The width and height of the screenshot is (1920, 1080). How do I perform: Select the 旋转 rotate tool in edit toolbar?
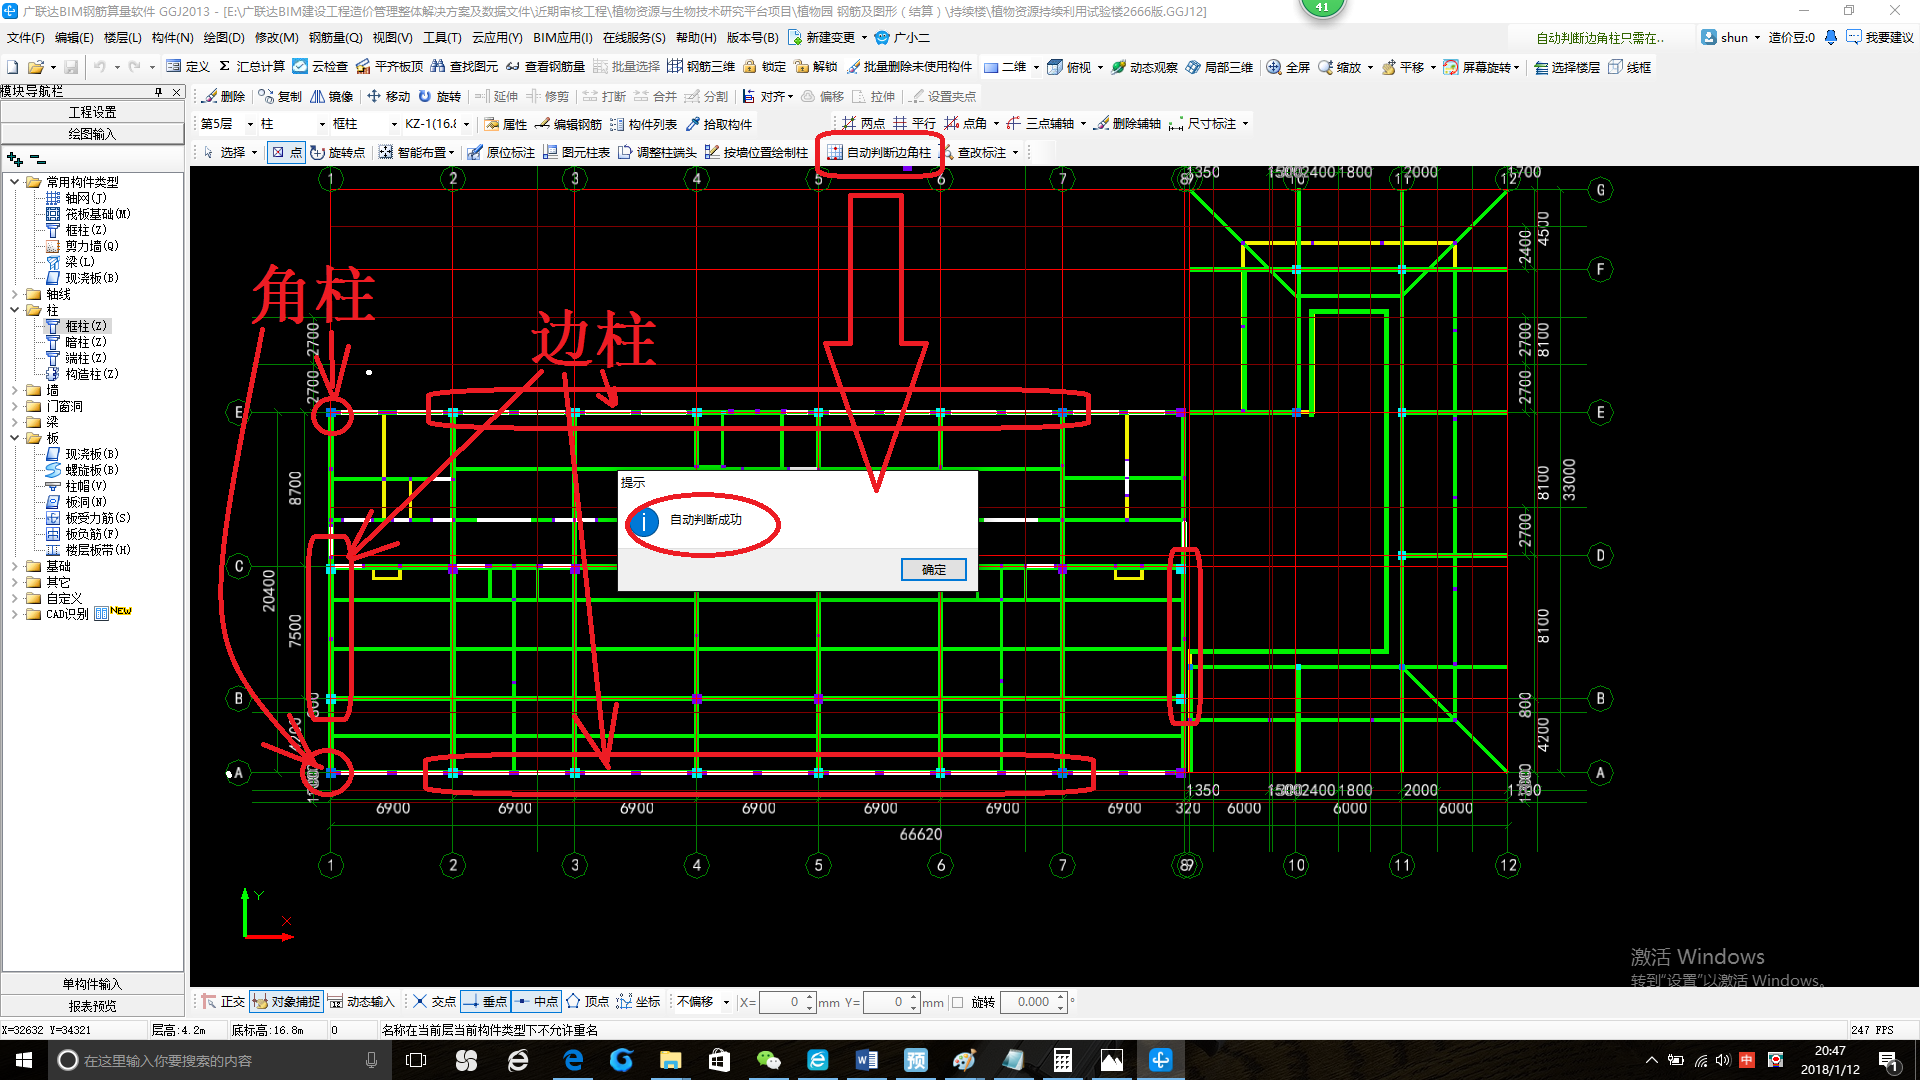click(x=440, y=96)
